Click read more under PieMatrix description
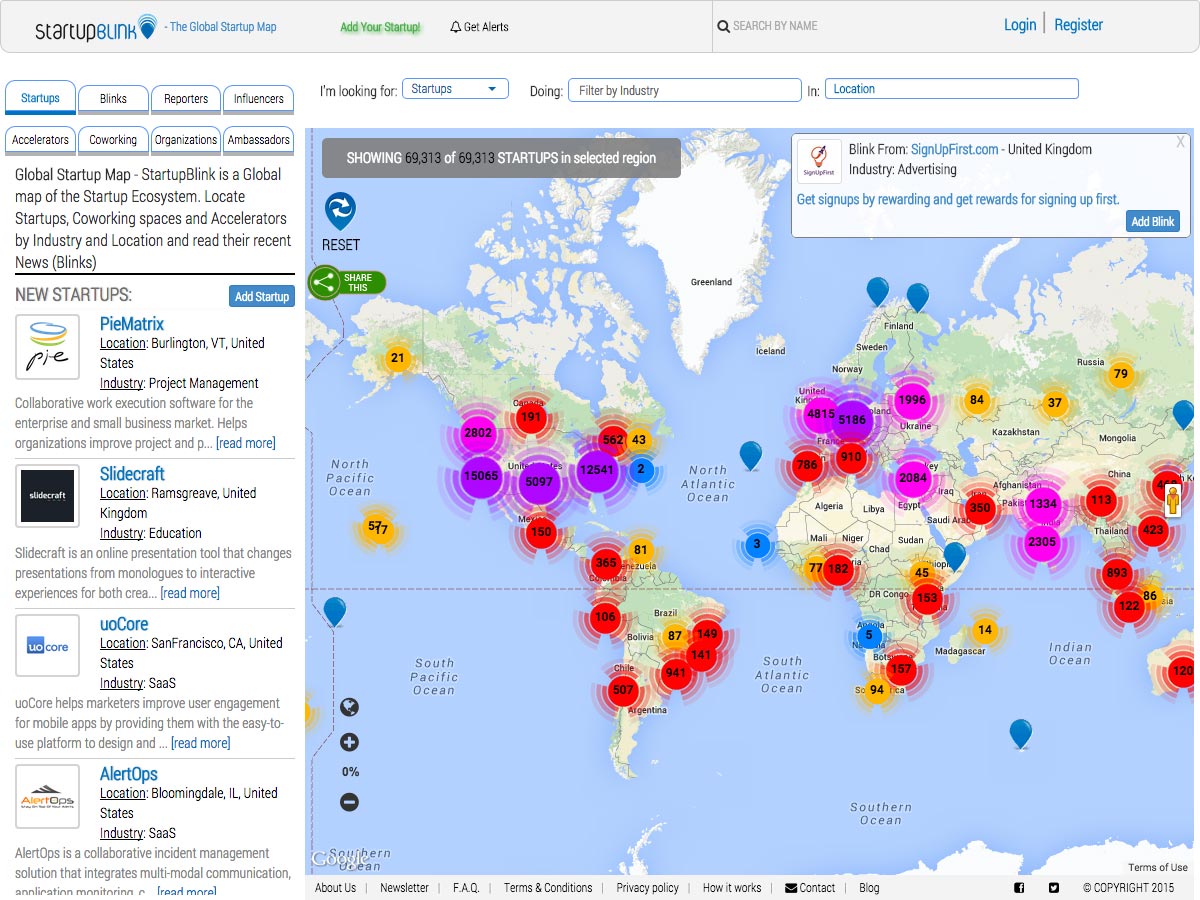This screenshot has width=1200, height=900. pyautogui.click(x=246, y=443)
